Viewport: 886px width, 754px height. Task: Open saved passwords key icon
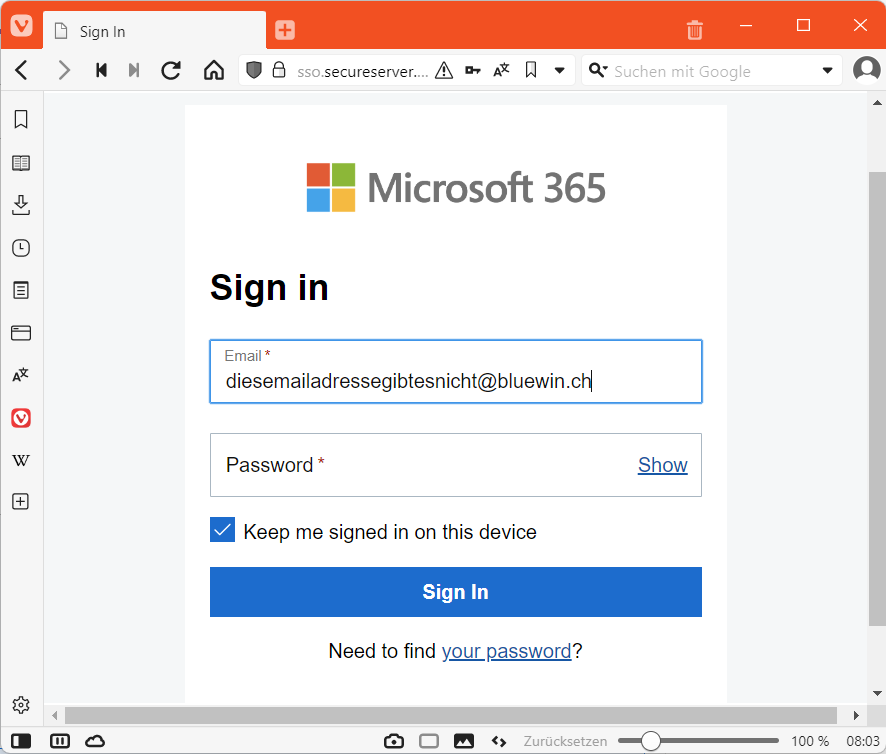[472, 71]
